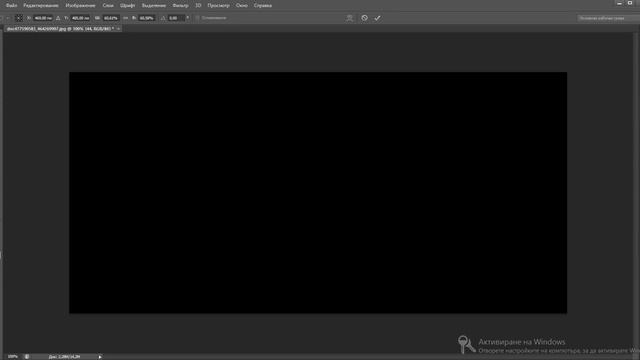Open the Редактирование menu
The image size is (640, 360).
tap(41, 6)
